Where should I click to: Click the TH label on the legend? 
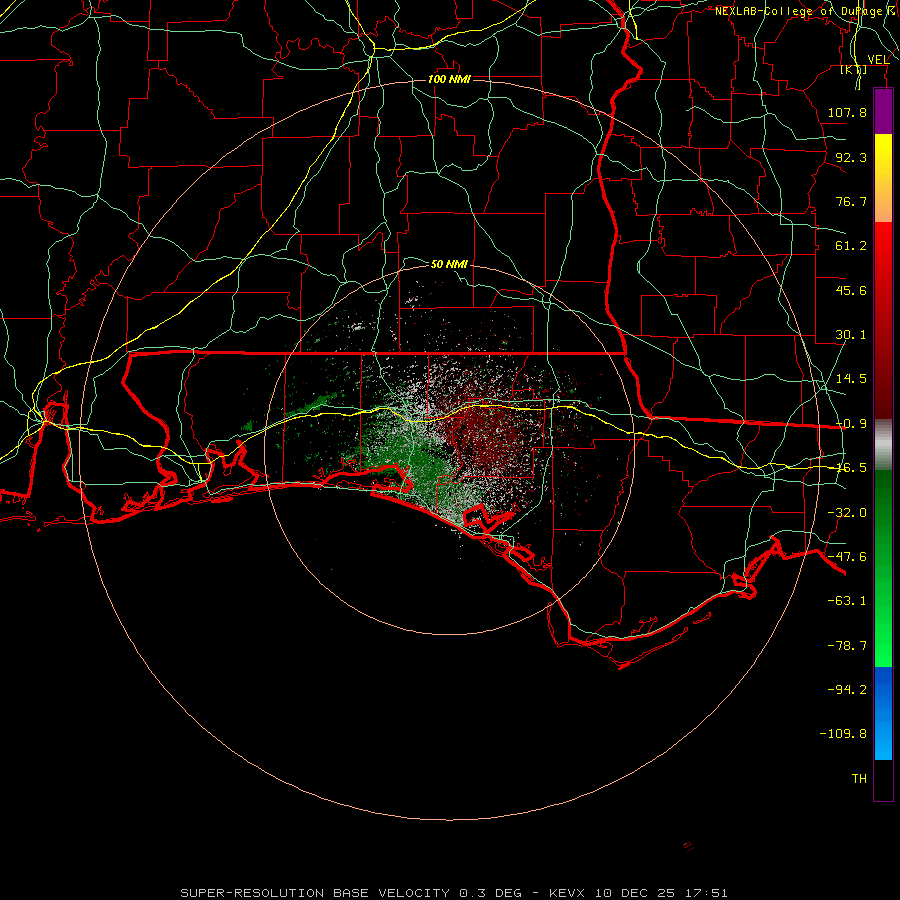[859, 779]
